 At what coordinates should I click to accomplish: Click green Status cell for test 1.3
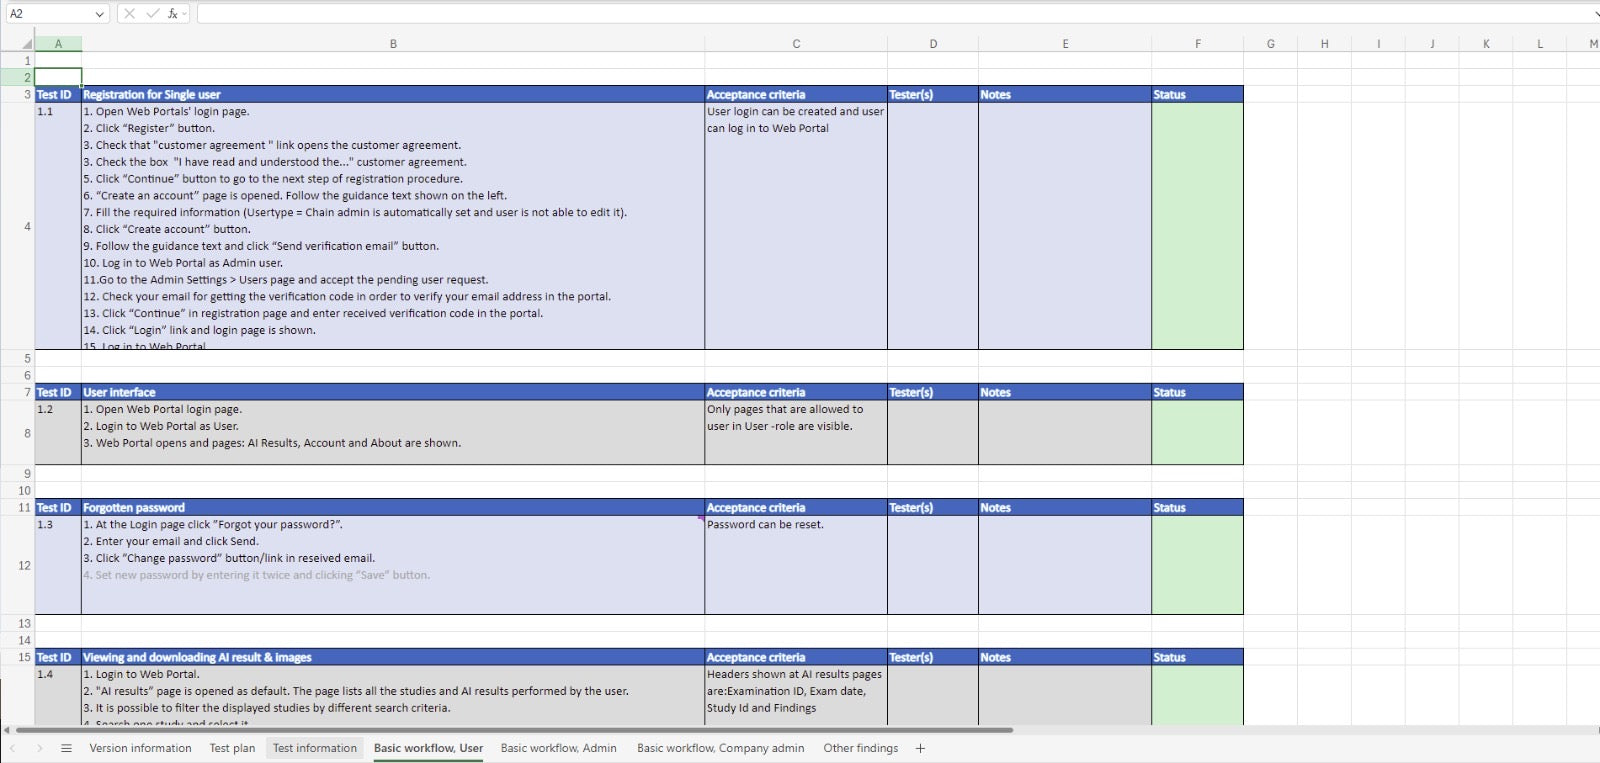(x=1198, y=565)
